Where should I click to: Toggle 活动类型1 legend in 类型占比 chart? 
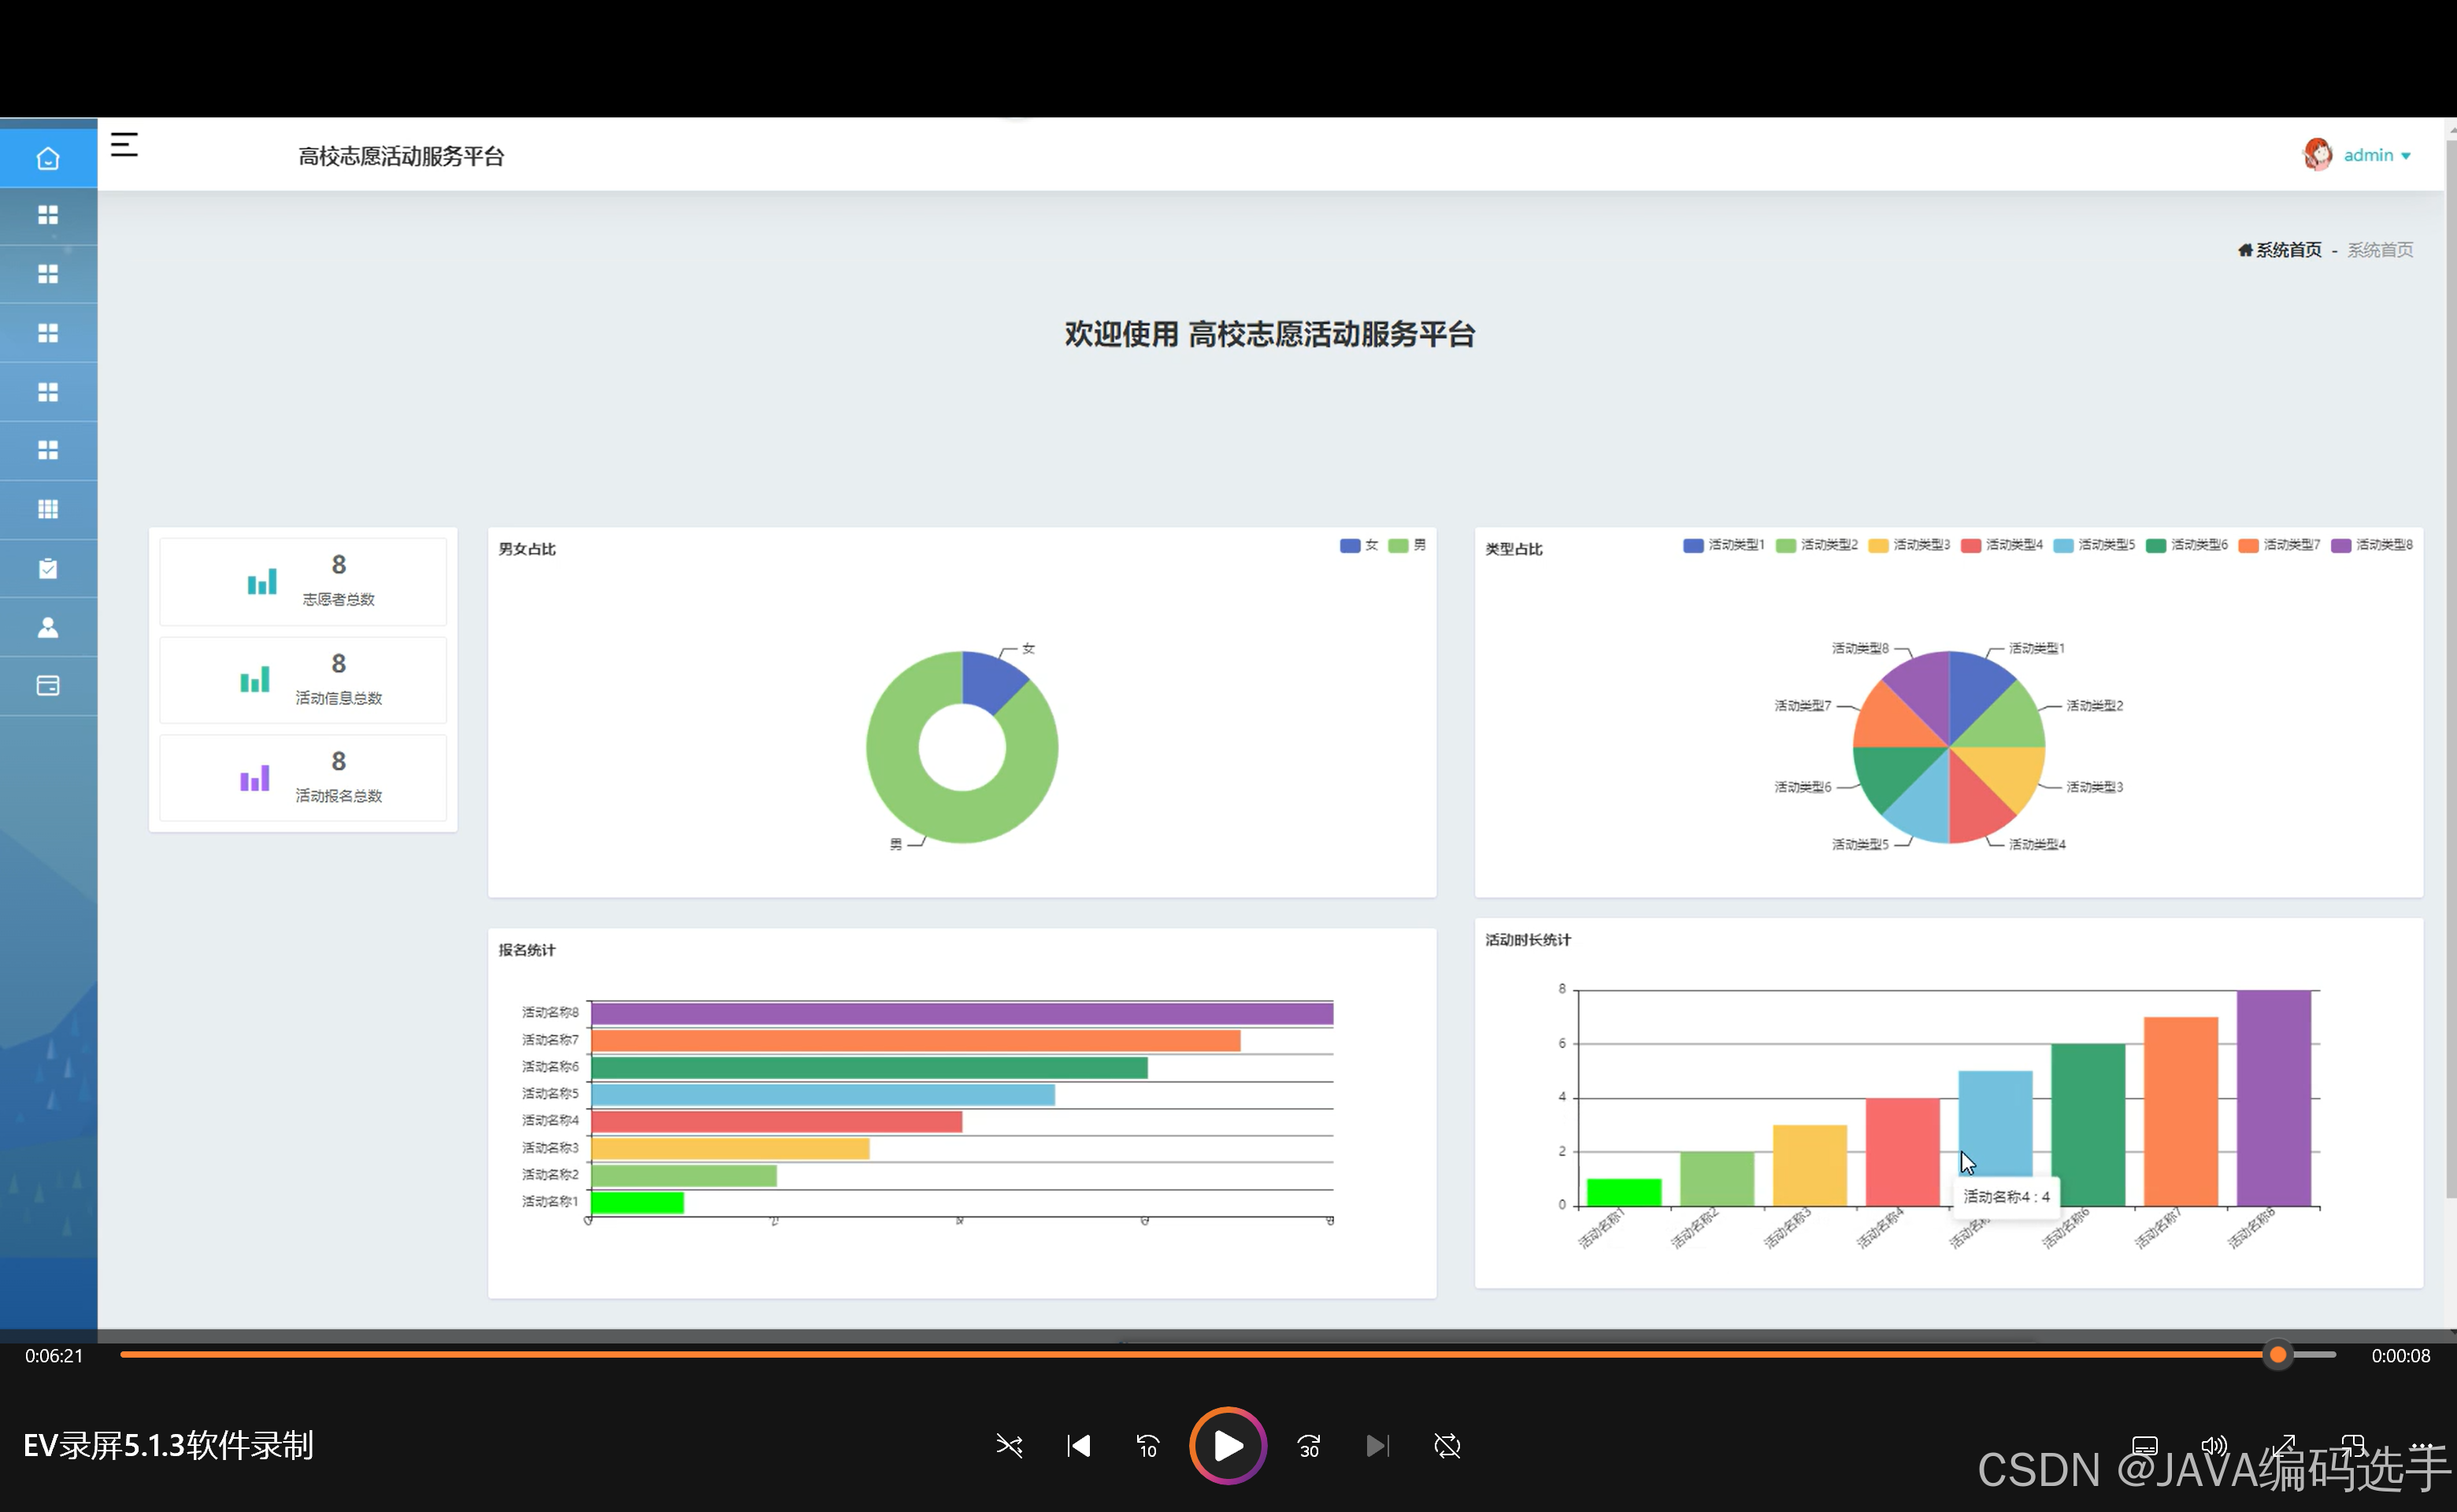(1723, 545)
